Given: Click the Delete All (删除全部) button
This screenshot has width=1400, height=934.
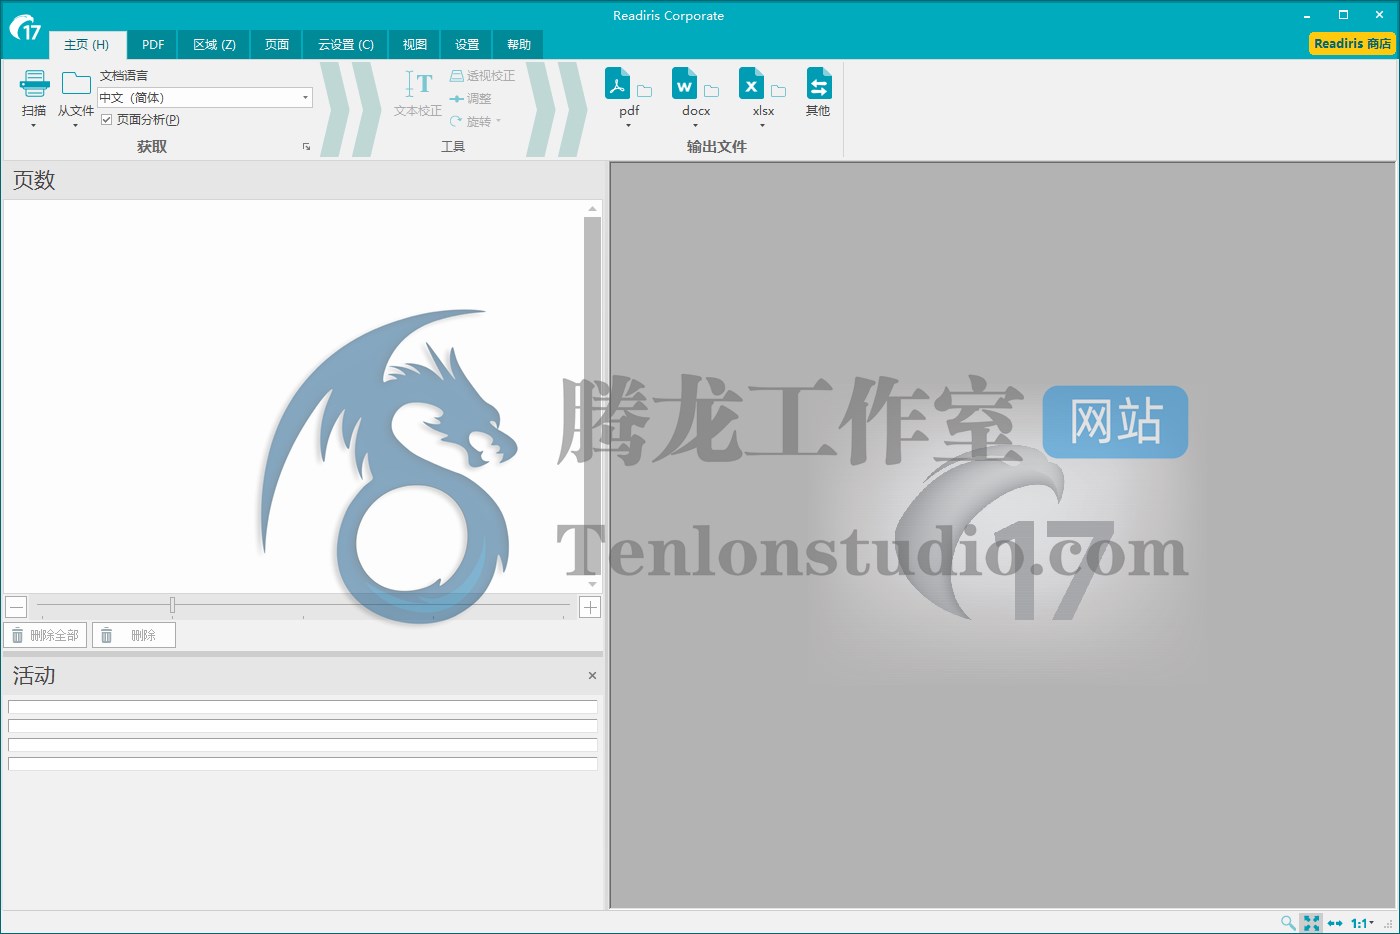Looking at the screenshot, I should [45, 635].
